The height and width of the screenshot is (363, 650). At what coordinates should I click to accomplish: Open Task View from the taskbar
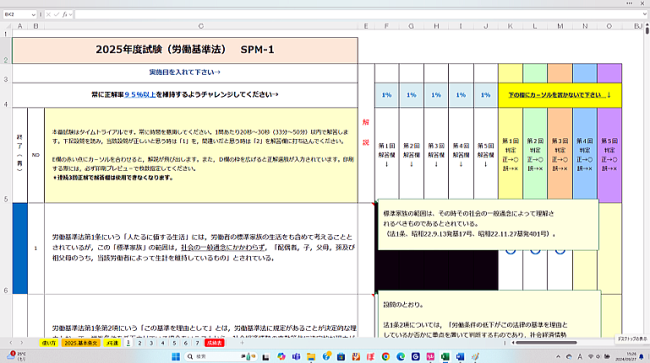[x=266, y=356]
